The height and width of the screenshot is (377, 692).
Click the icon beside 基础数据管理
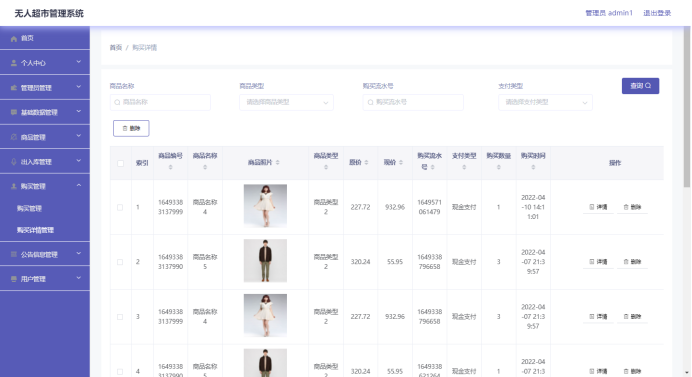click(x=14, y=112)
